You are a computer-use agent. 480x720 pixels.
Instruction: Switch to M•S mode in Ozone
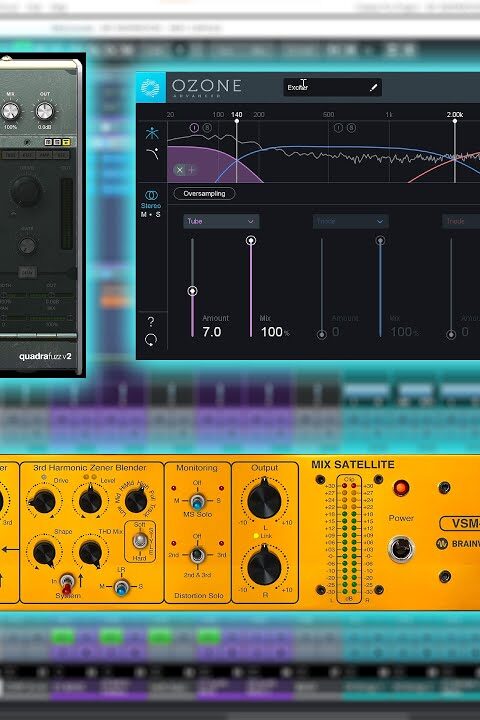point(151,214)
